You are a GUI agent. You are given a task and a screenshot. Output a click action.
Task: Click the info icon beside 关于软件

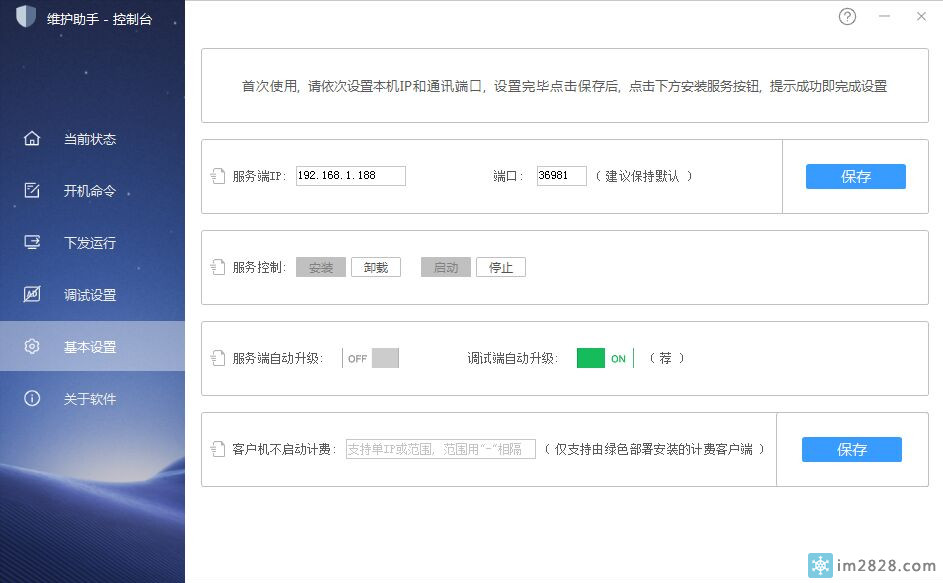click(32, 399)
